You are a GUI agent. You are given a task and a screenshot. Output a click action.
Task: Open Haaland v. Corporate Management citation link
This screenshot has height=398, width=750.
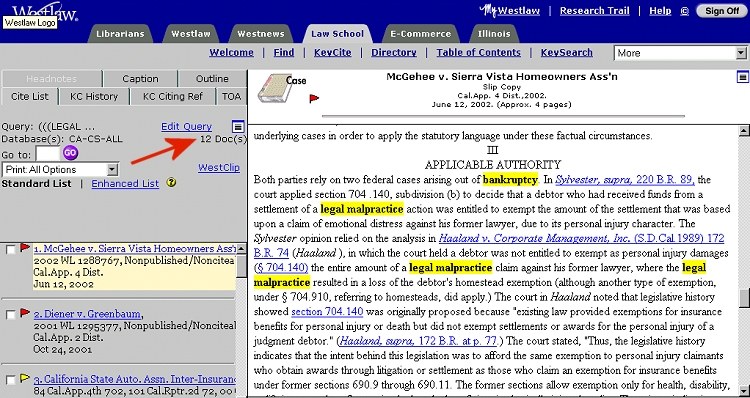[x=582, y=238]
